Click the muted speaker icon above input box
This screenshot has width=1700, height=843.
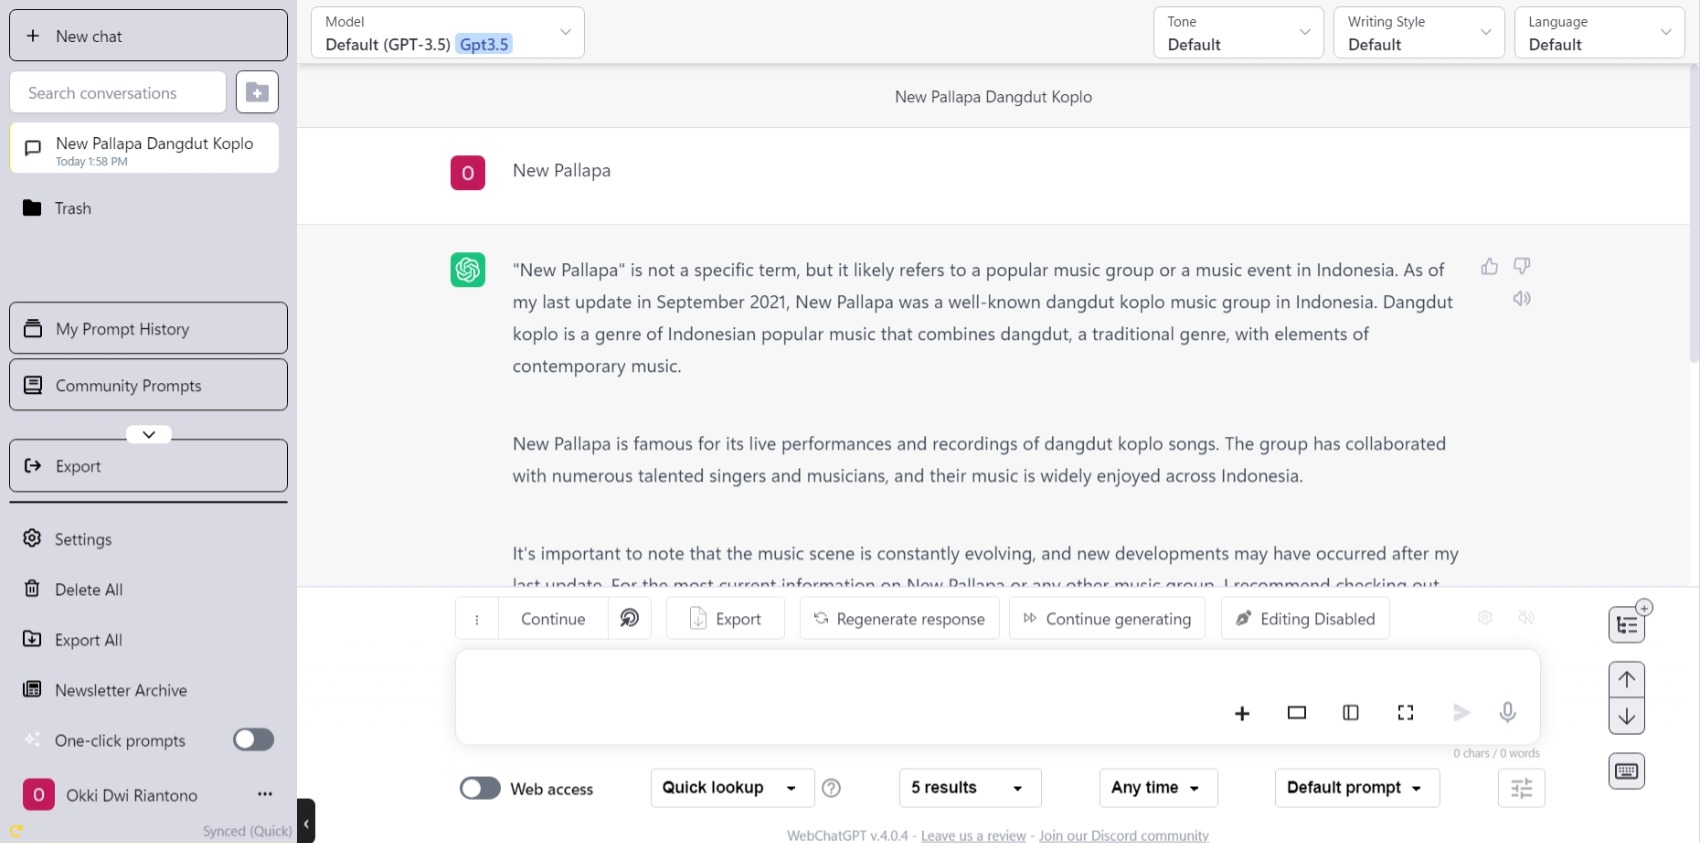(x=1526, y=618)
